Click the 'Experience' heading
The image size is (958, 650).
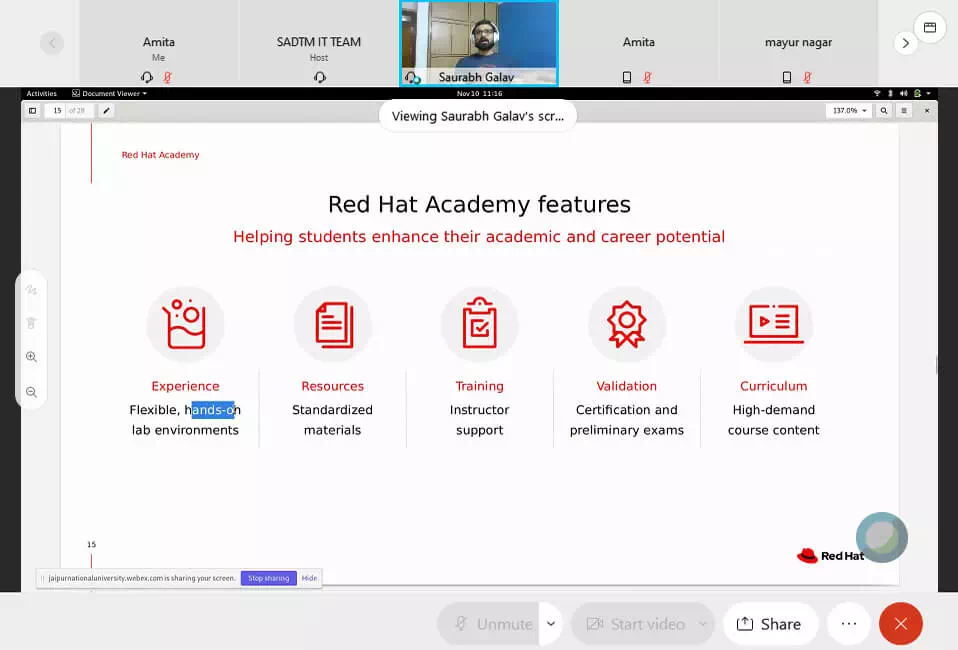[185, 386]
